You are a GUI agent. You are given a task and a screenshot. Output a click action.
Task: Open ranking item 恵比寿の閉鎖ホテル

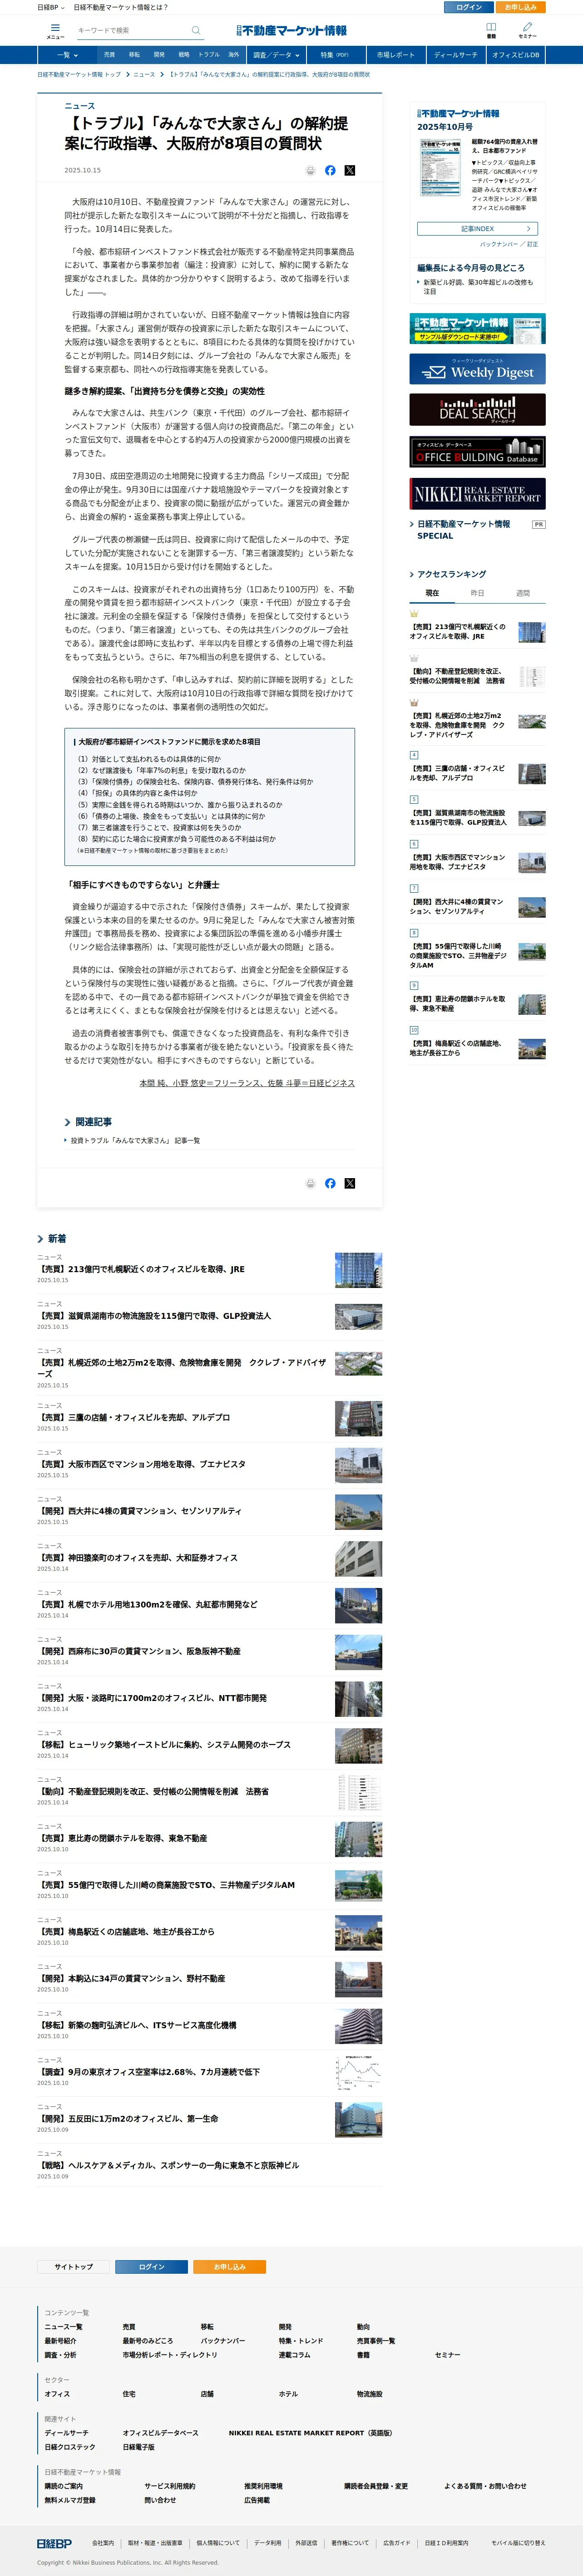[457, 1003]
